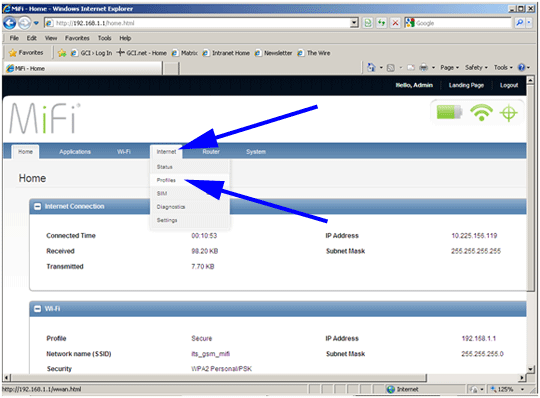Click the red Stop loading icon
The image size is (540, 398).
point(395,23)
